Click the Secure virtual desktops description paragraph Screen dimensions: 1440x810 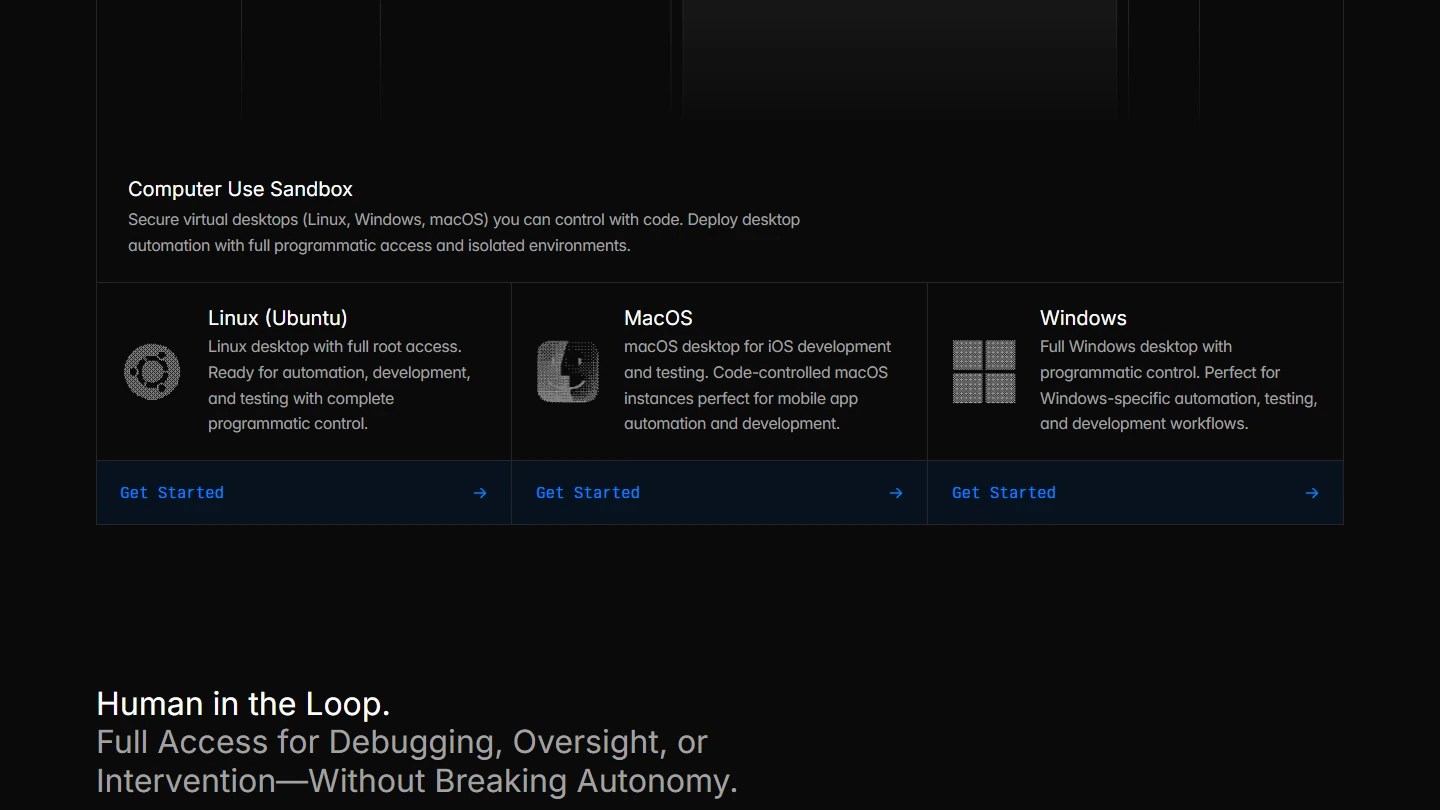coord(464,232)
